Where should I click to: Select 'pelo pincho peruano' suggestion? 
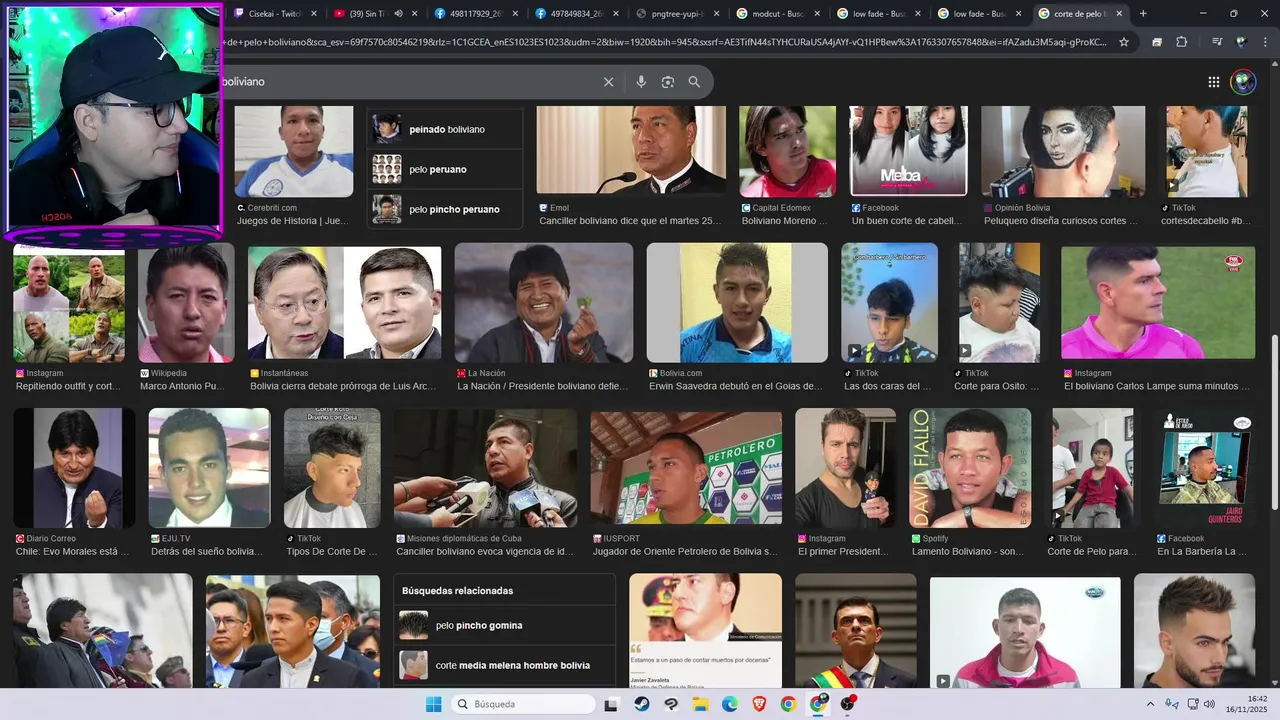(445, 209)
